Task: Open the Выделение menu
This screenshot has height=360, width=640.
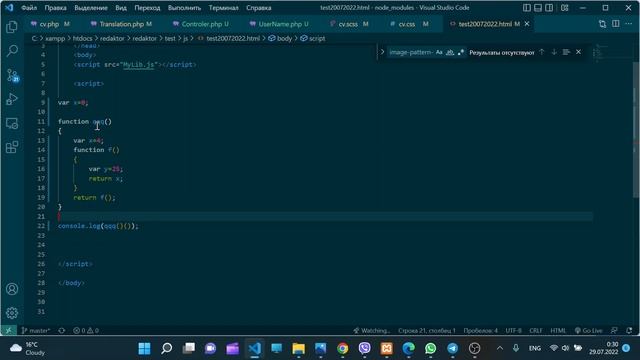Action: [91, 8]
